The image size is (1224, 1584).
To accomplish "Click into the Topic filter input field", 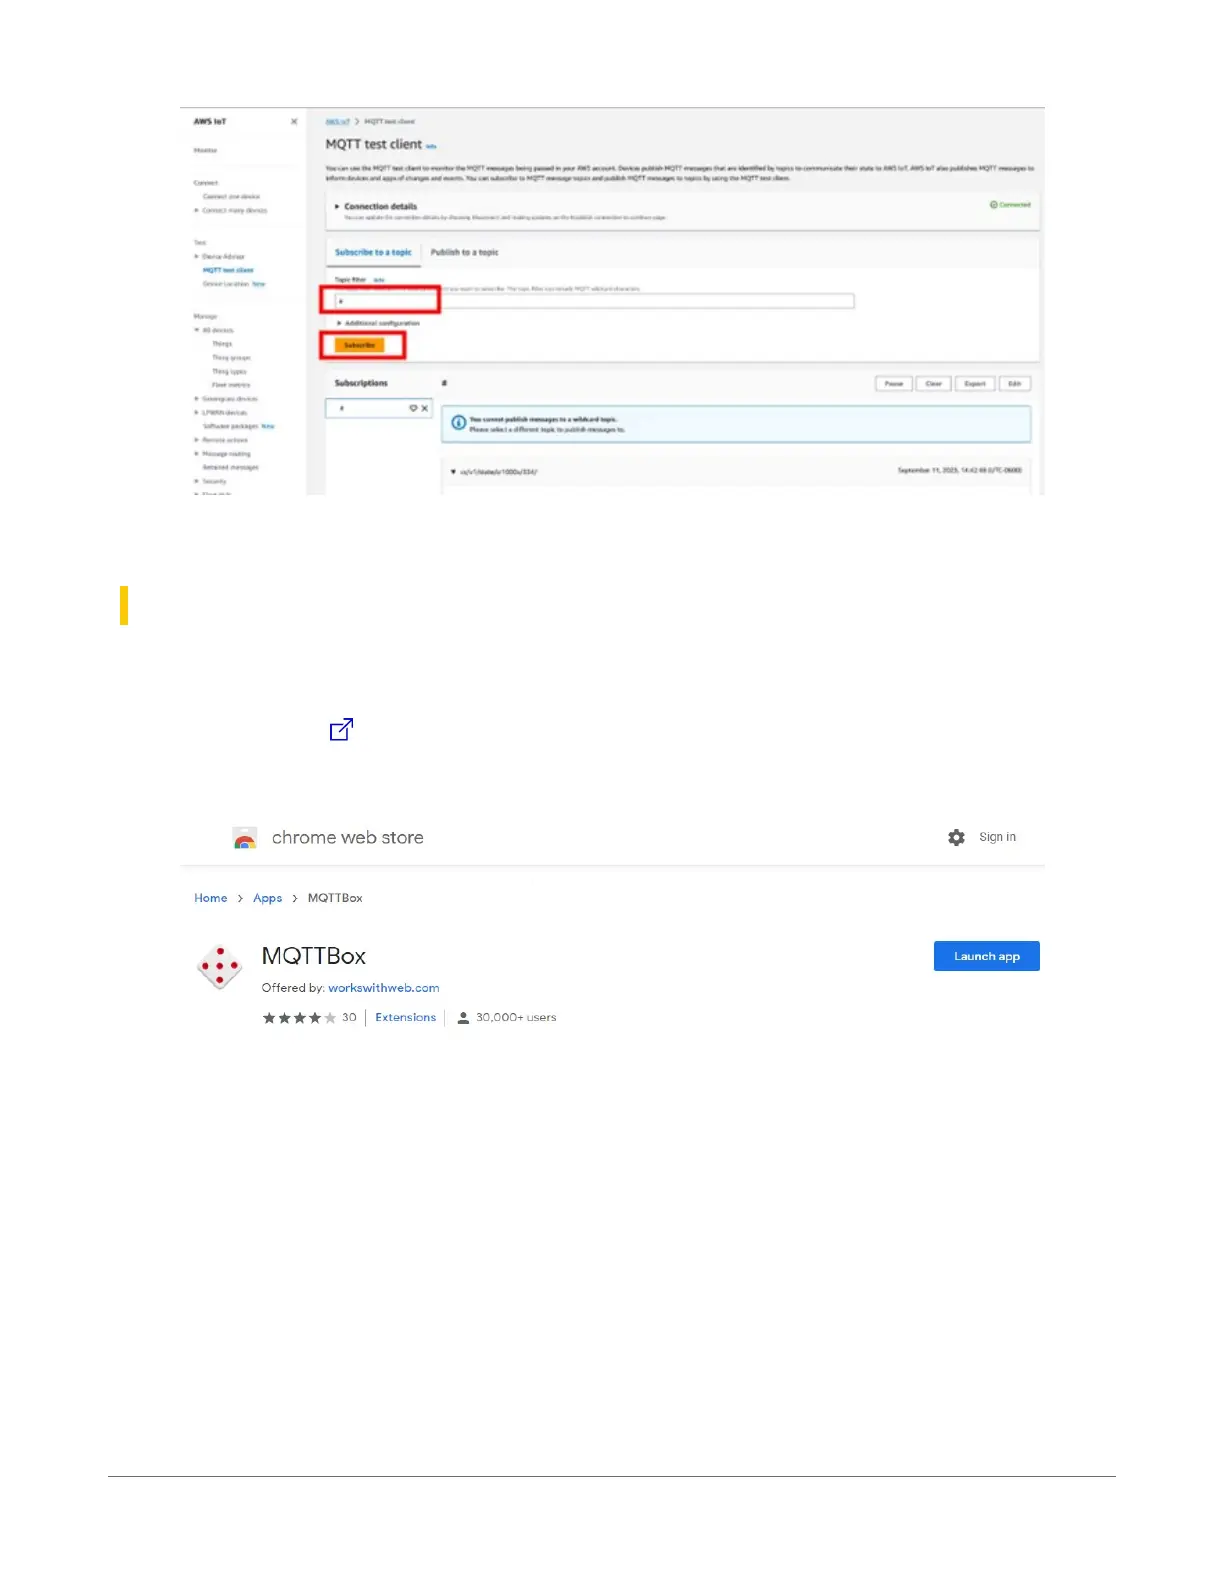I will point(595,301).
